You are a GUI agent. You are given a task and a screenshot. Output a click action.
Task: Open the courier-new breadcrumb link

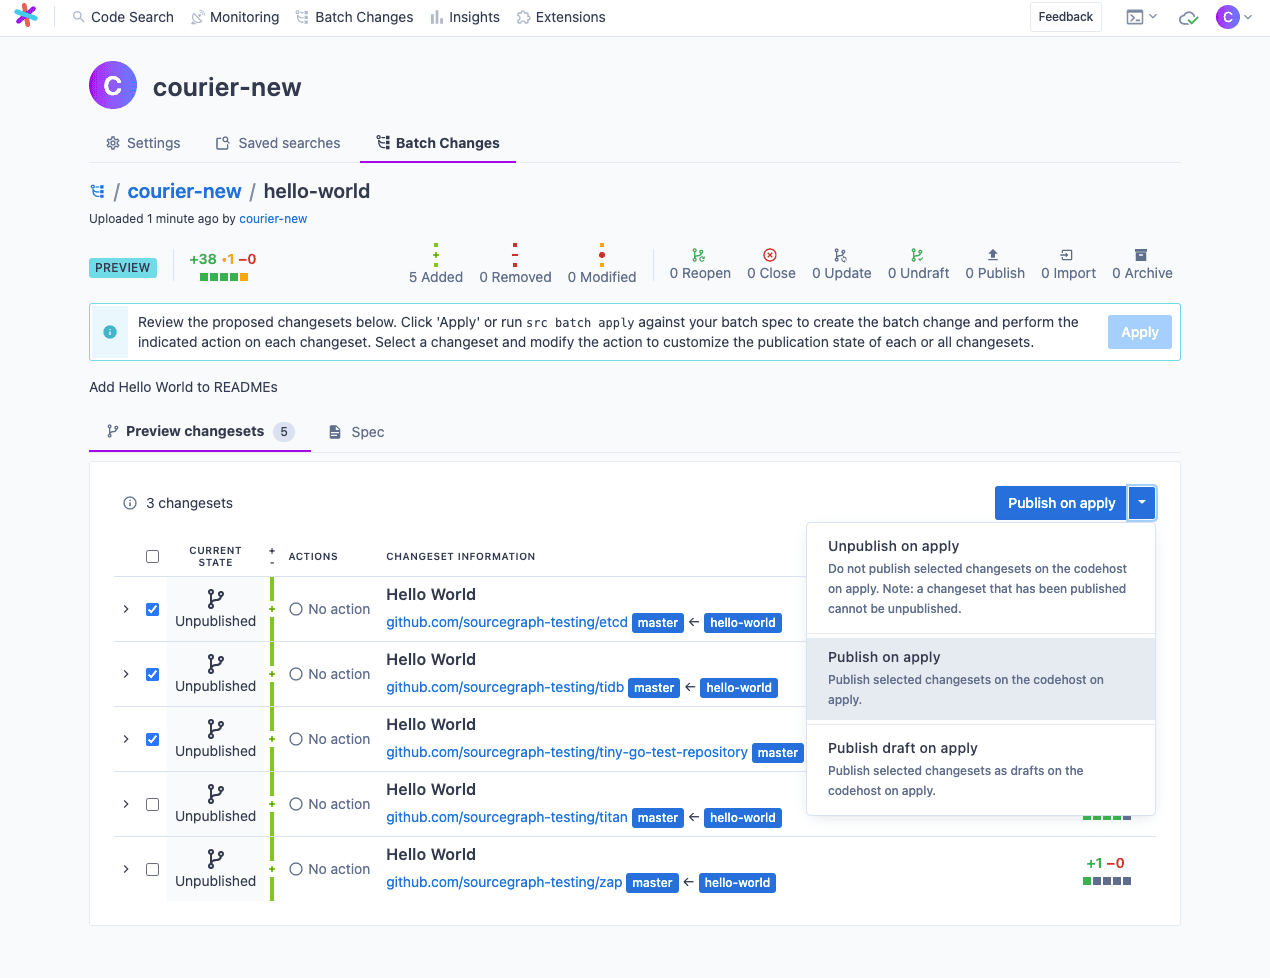click(185, 191)
